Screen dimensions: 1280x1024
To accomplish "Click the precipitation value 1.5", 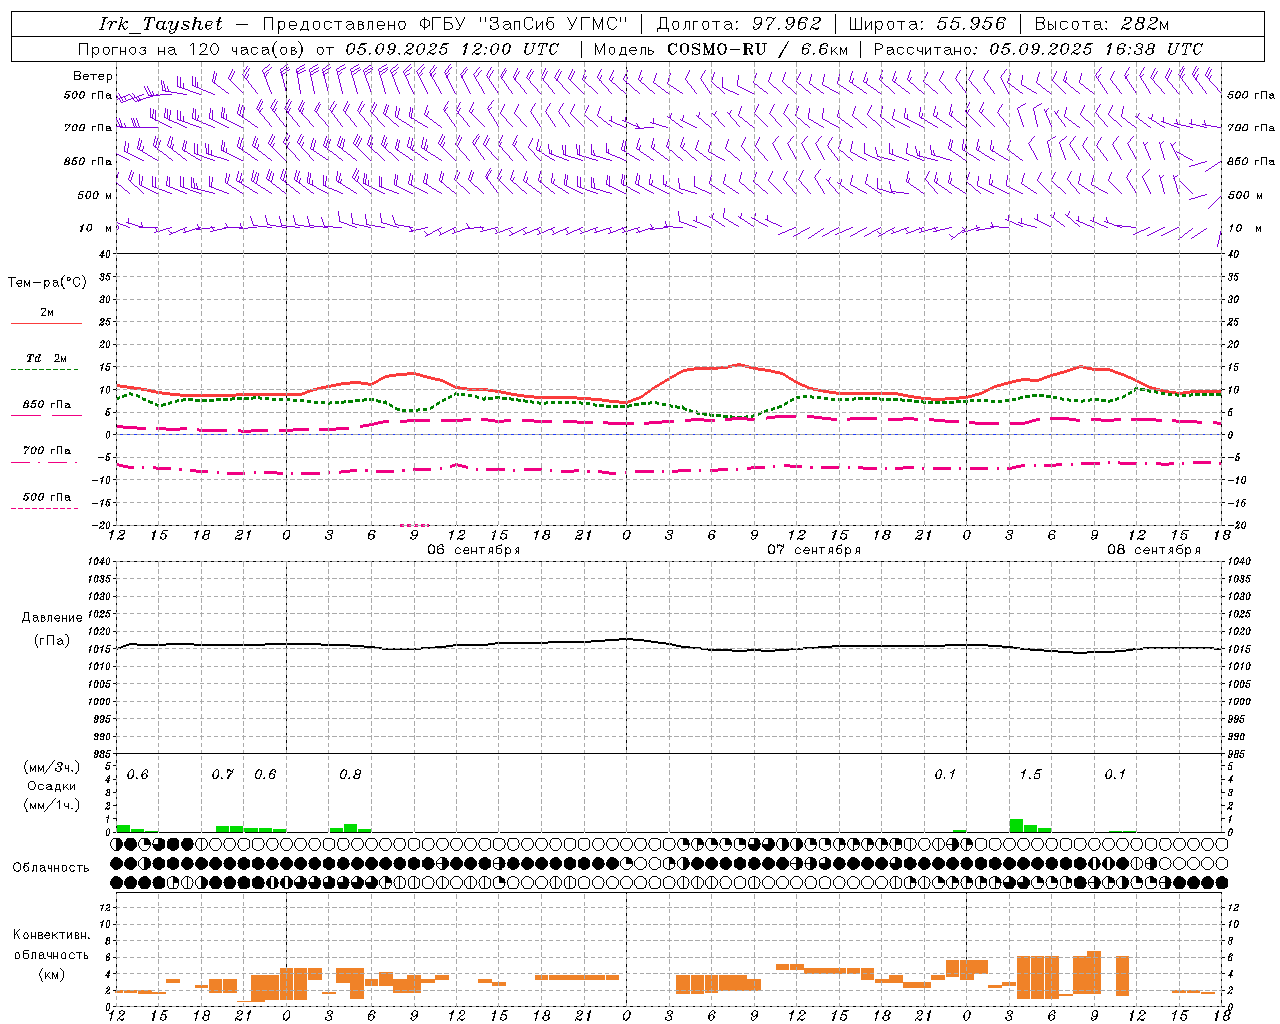I will click(x=1030, y=774).
